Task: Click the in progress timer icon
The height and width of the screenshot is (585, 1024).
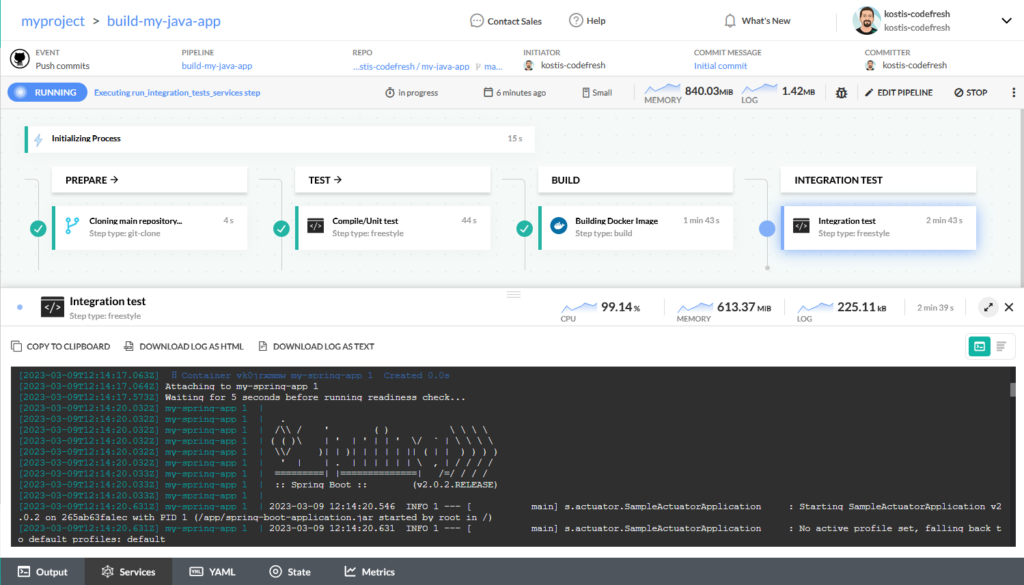Action: 390,93
